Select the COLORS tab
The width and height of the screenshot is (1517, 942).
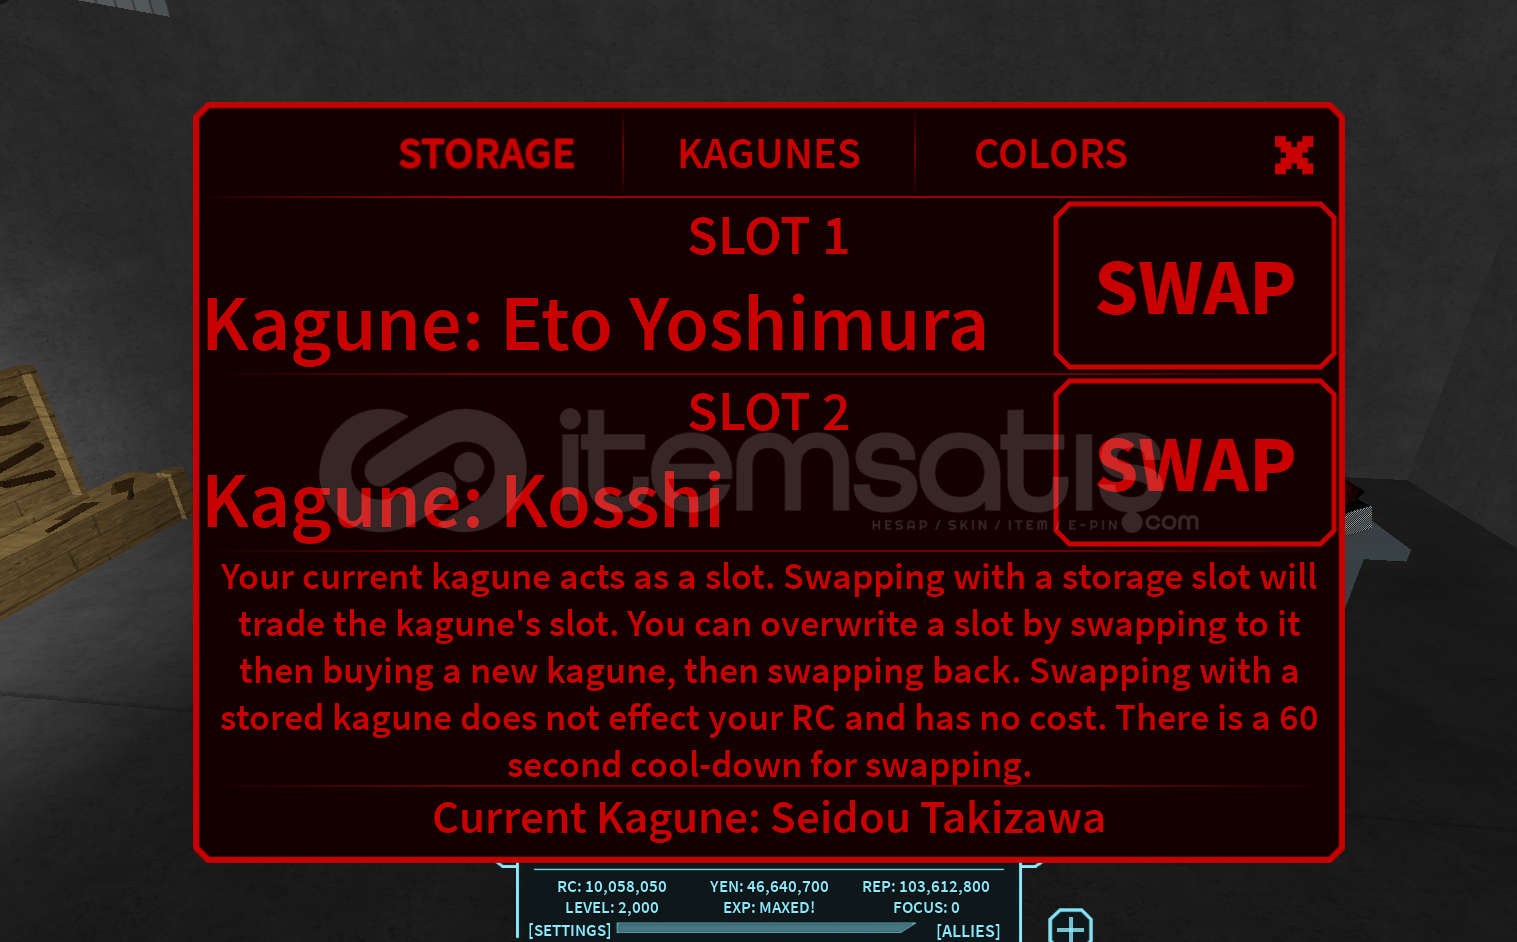pyautogui.click(x=1051, y=154)
